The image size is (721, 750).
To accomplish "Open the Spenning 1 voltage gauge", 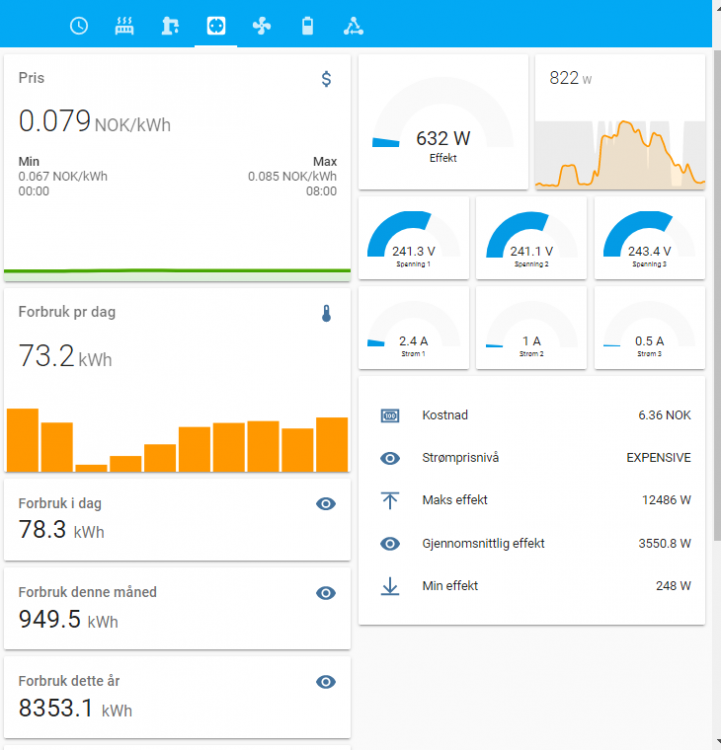I will click(416, 238).
